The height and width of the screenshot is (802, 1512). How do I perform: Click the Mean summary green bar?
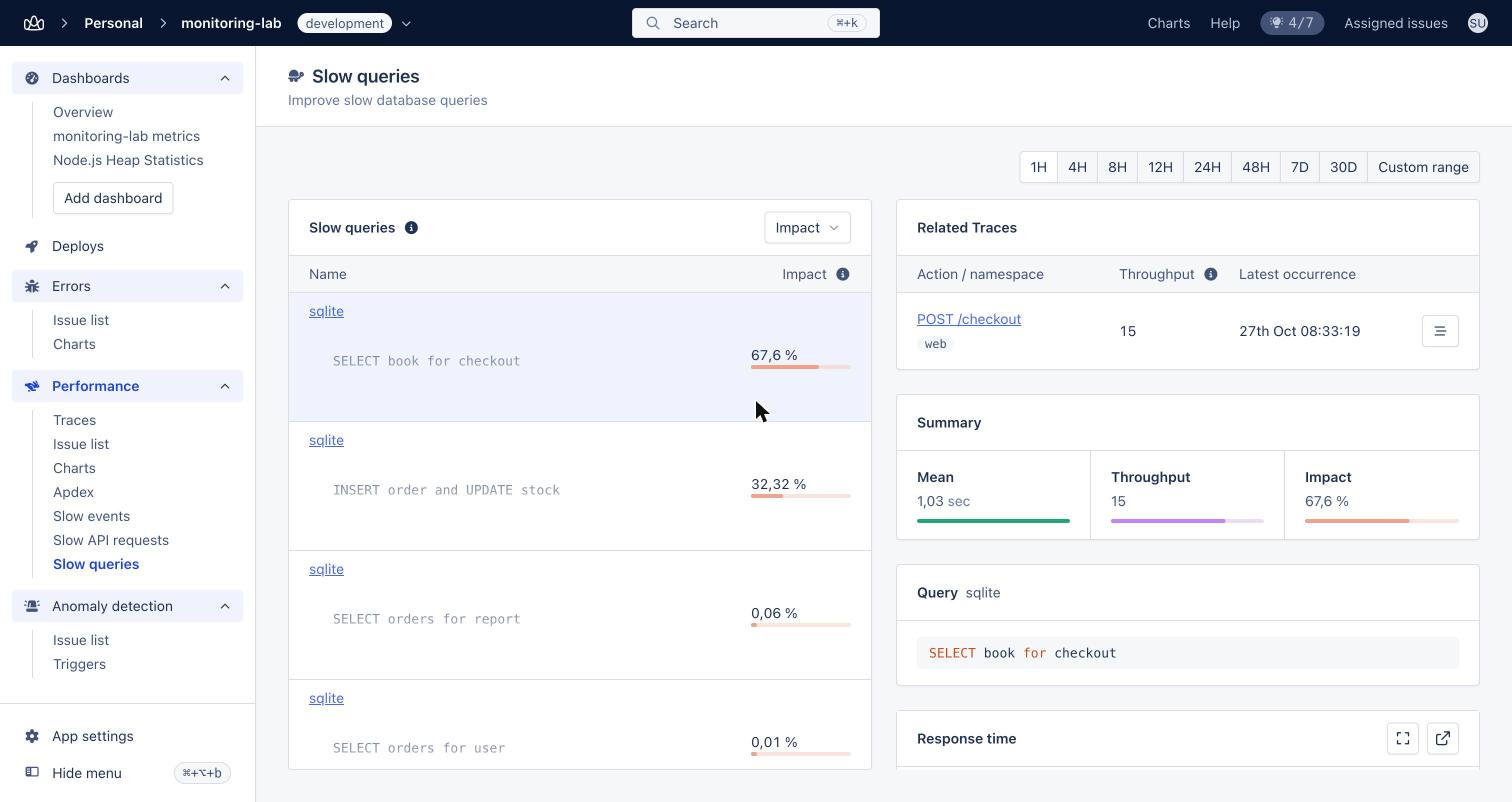point(993,521)
